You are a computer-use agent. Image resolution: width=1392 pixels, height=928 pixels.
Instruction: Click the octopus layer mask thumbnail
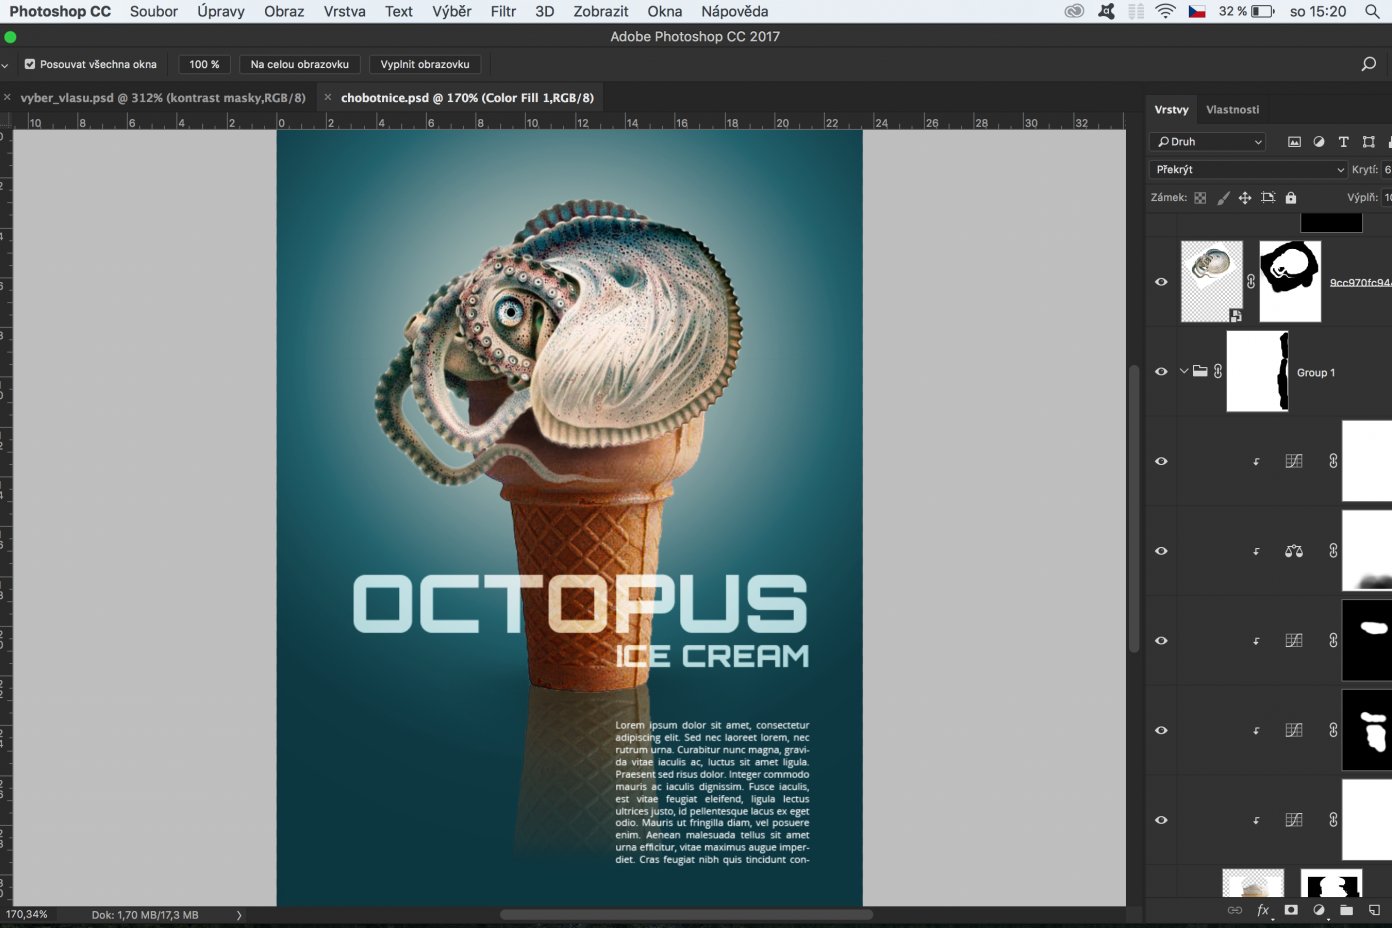tap(1289, 281)
